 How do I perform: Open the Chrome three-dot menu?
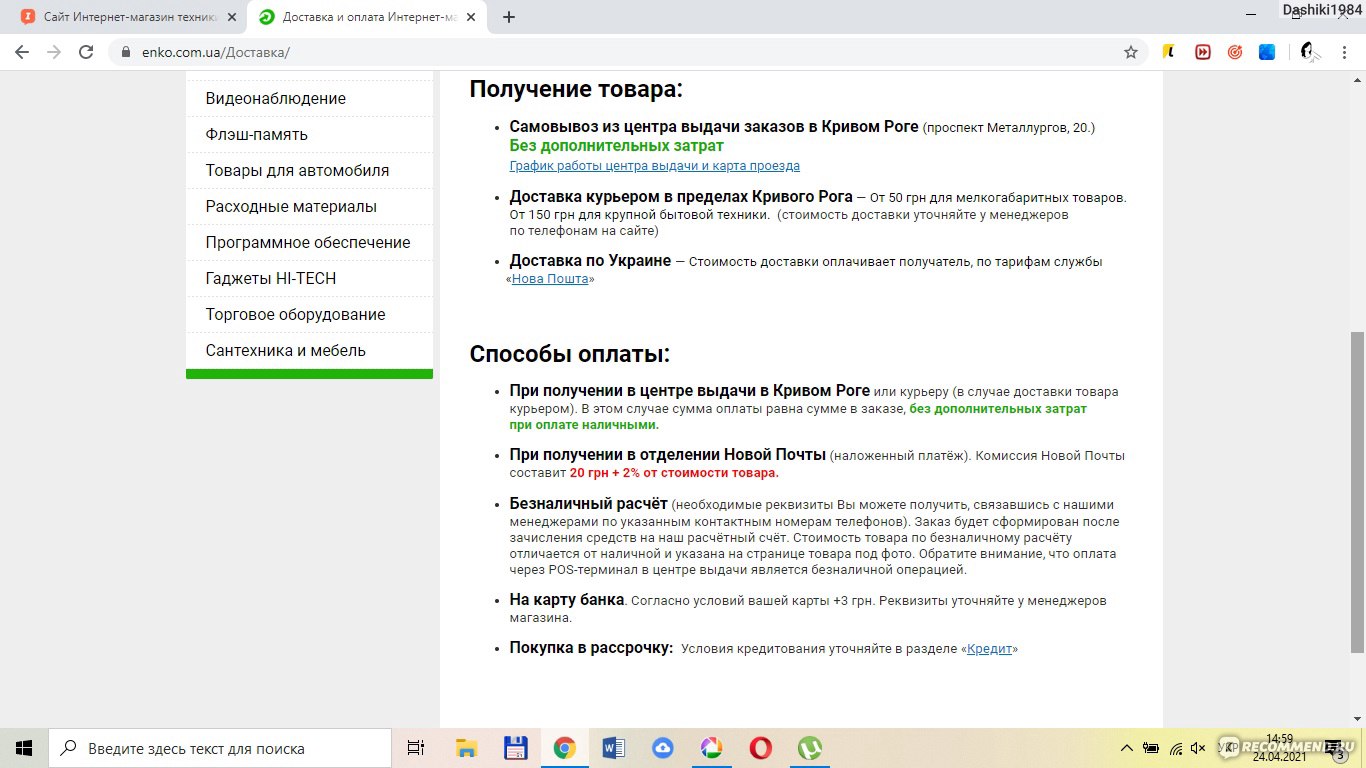(1344, 52)
